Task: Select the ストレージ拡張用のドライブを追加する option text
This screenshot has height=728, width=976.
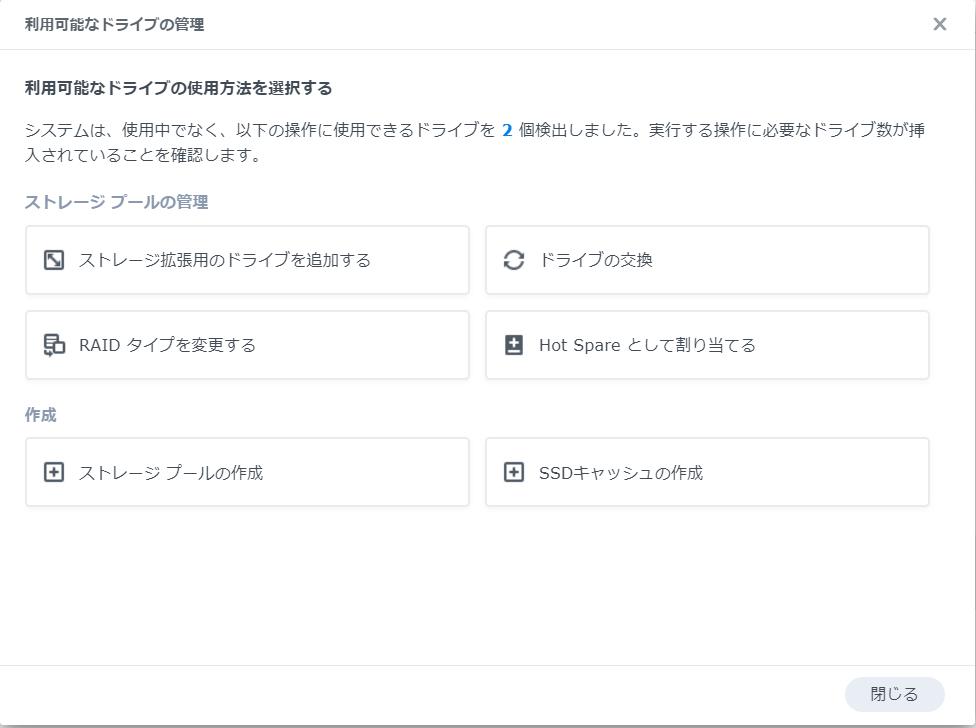Action: coord(224,260)
